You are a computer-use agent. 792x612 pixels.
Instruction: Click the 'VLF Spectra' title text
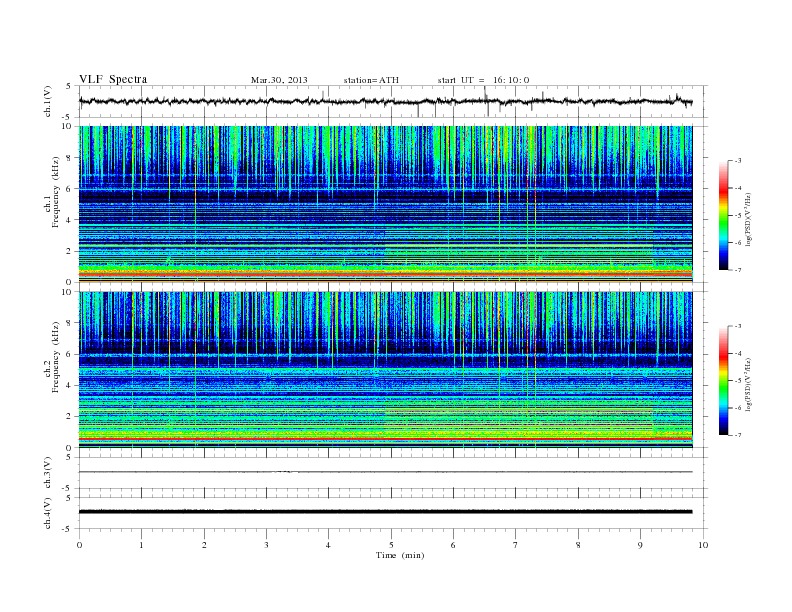113,79
